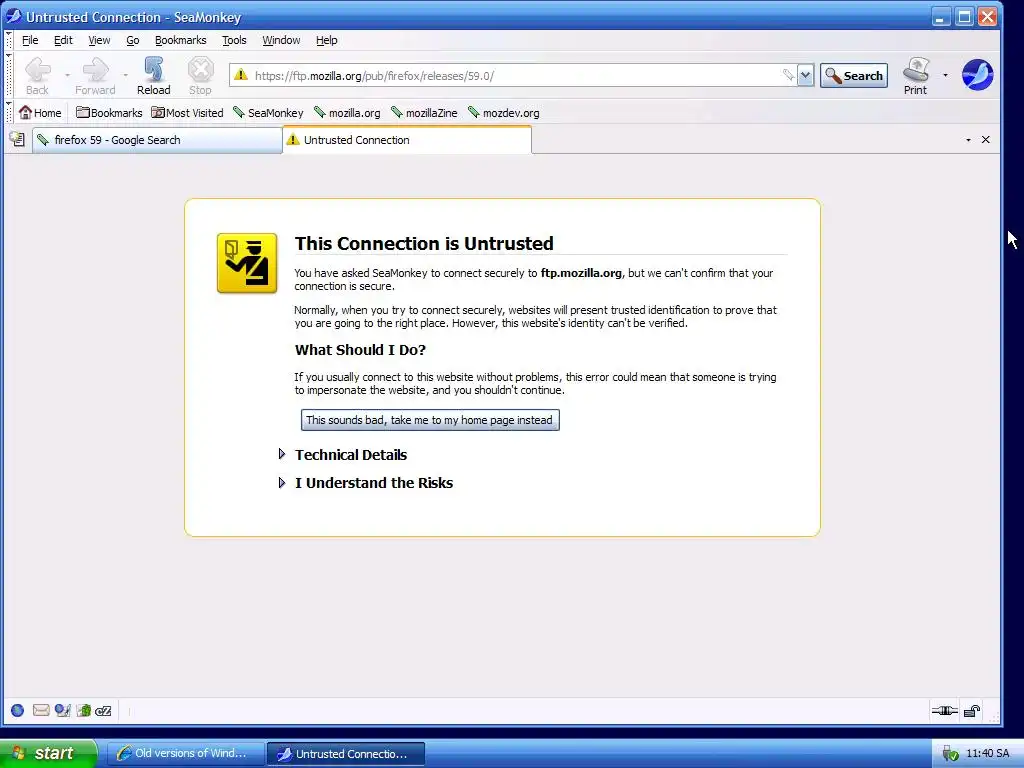Switch to firefox 59 - Google Search tab
The width and height of the screenshot is (1024, 768).
pyautogui.click(x=157, y=140)
